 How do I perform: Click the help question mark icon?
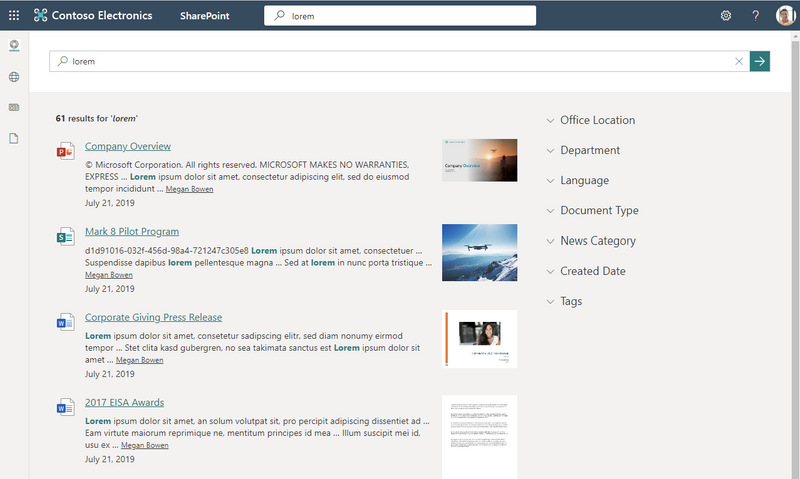tap(756, 16)
